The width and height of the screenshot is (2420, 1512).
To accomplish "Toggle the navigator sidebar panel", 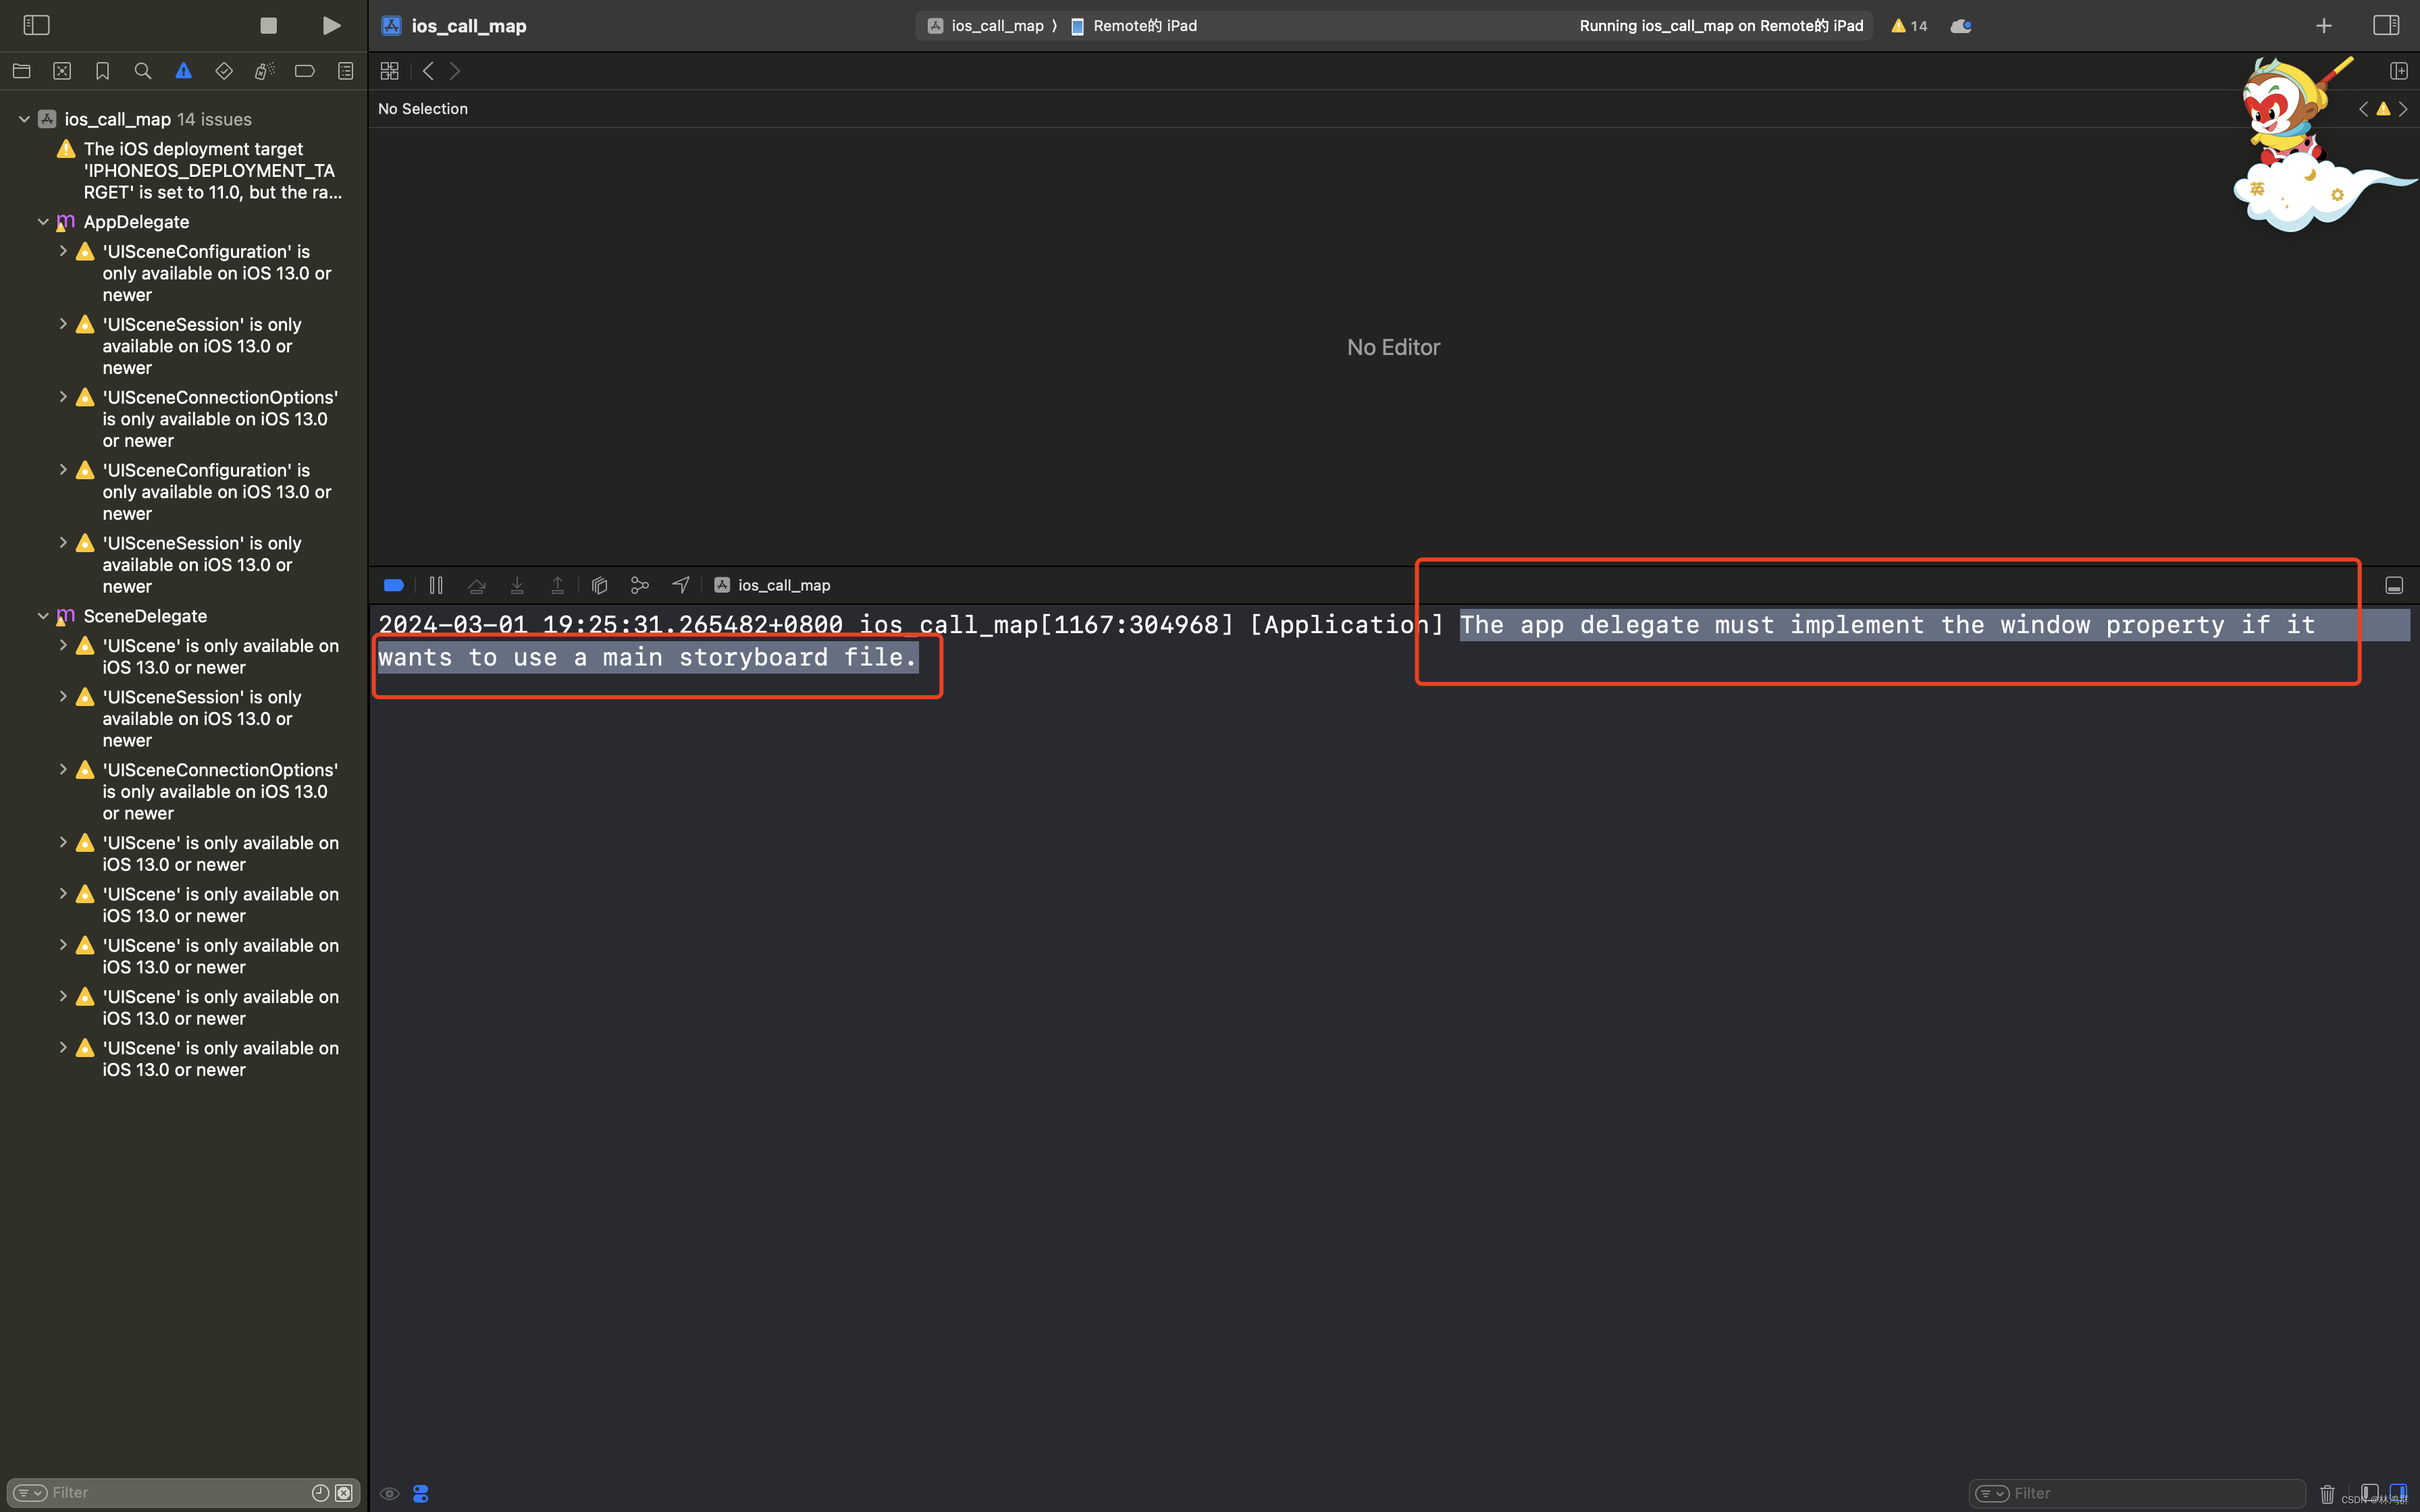I will click(36, 25).
